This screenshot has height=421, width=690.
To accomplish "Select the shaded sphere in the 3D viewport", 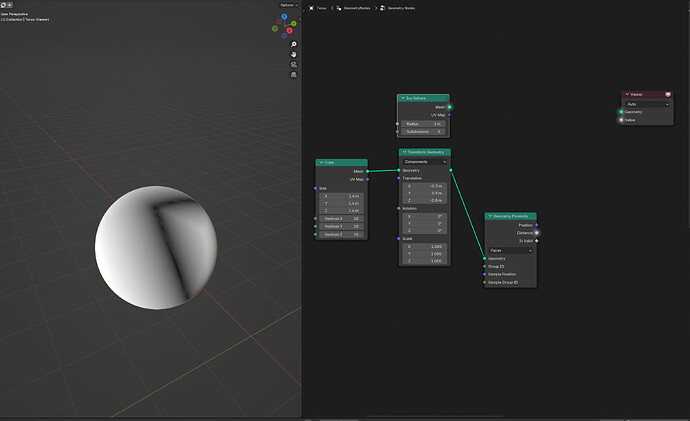I will 156,247.
